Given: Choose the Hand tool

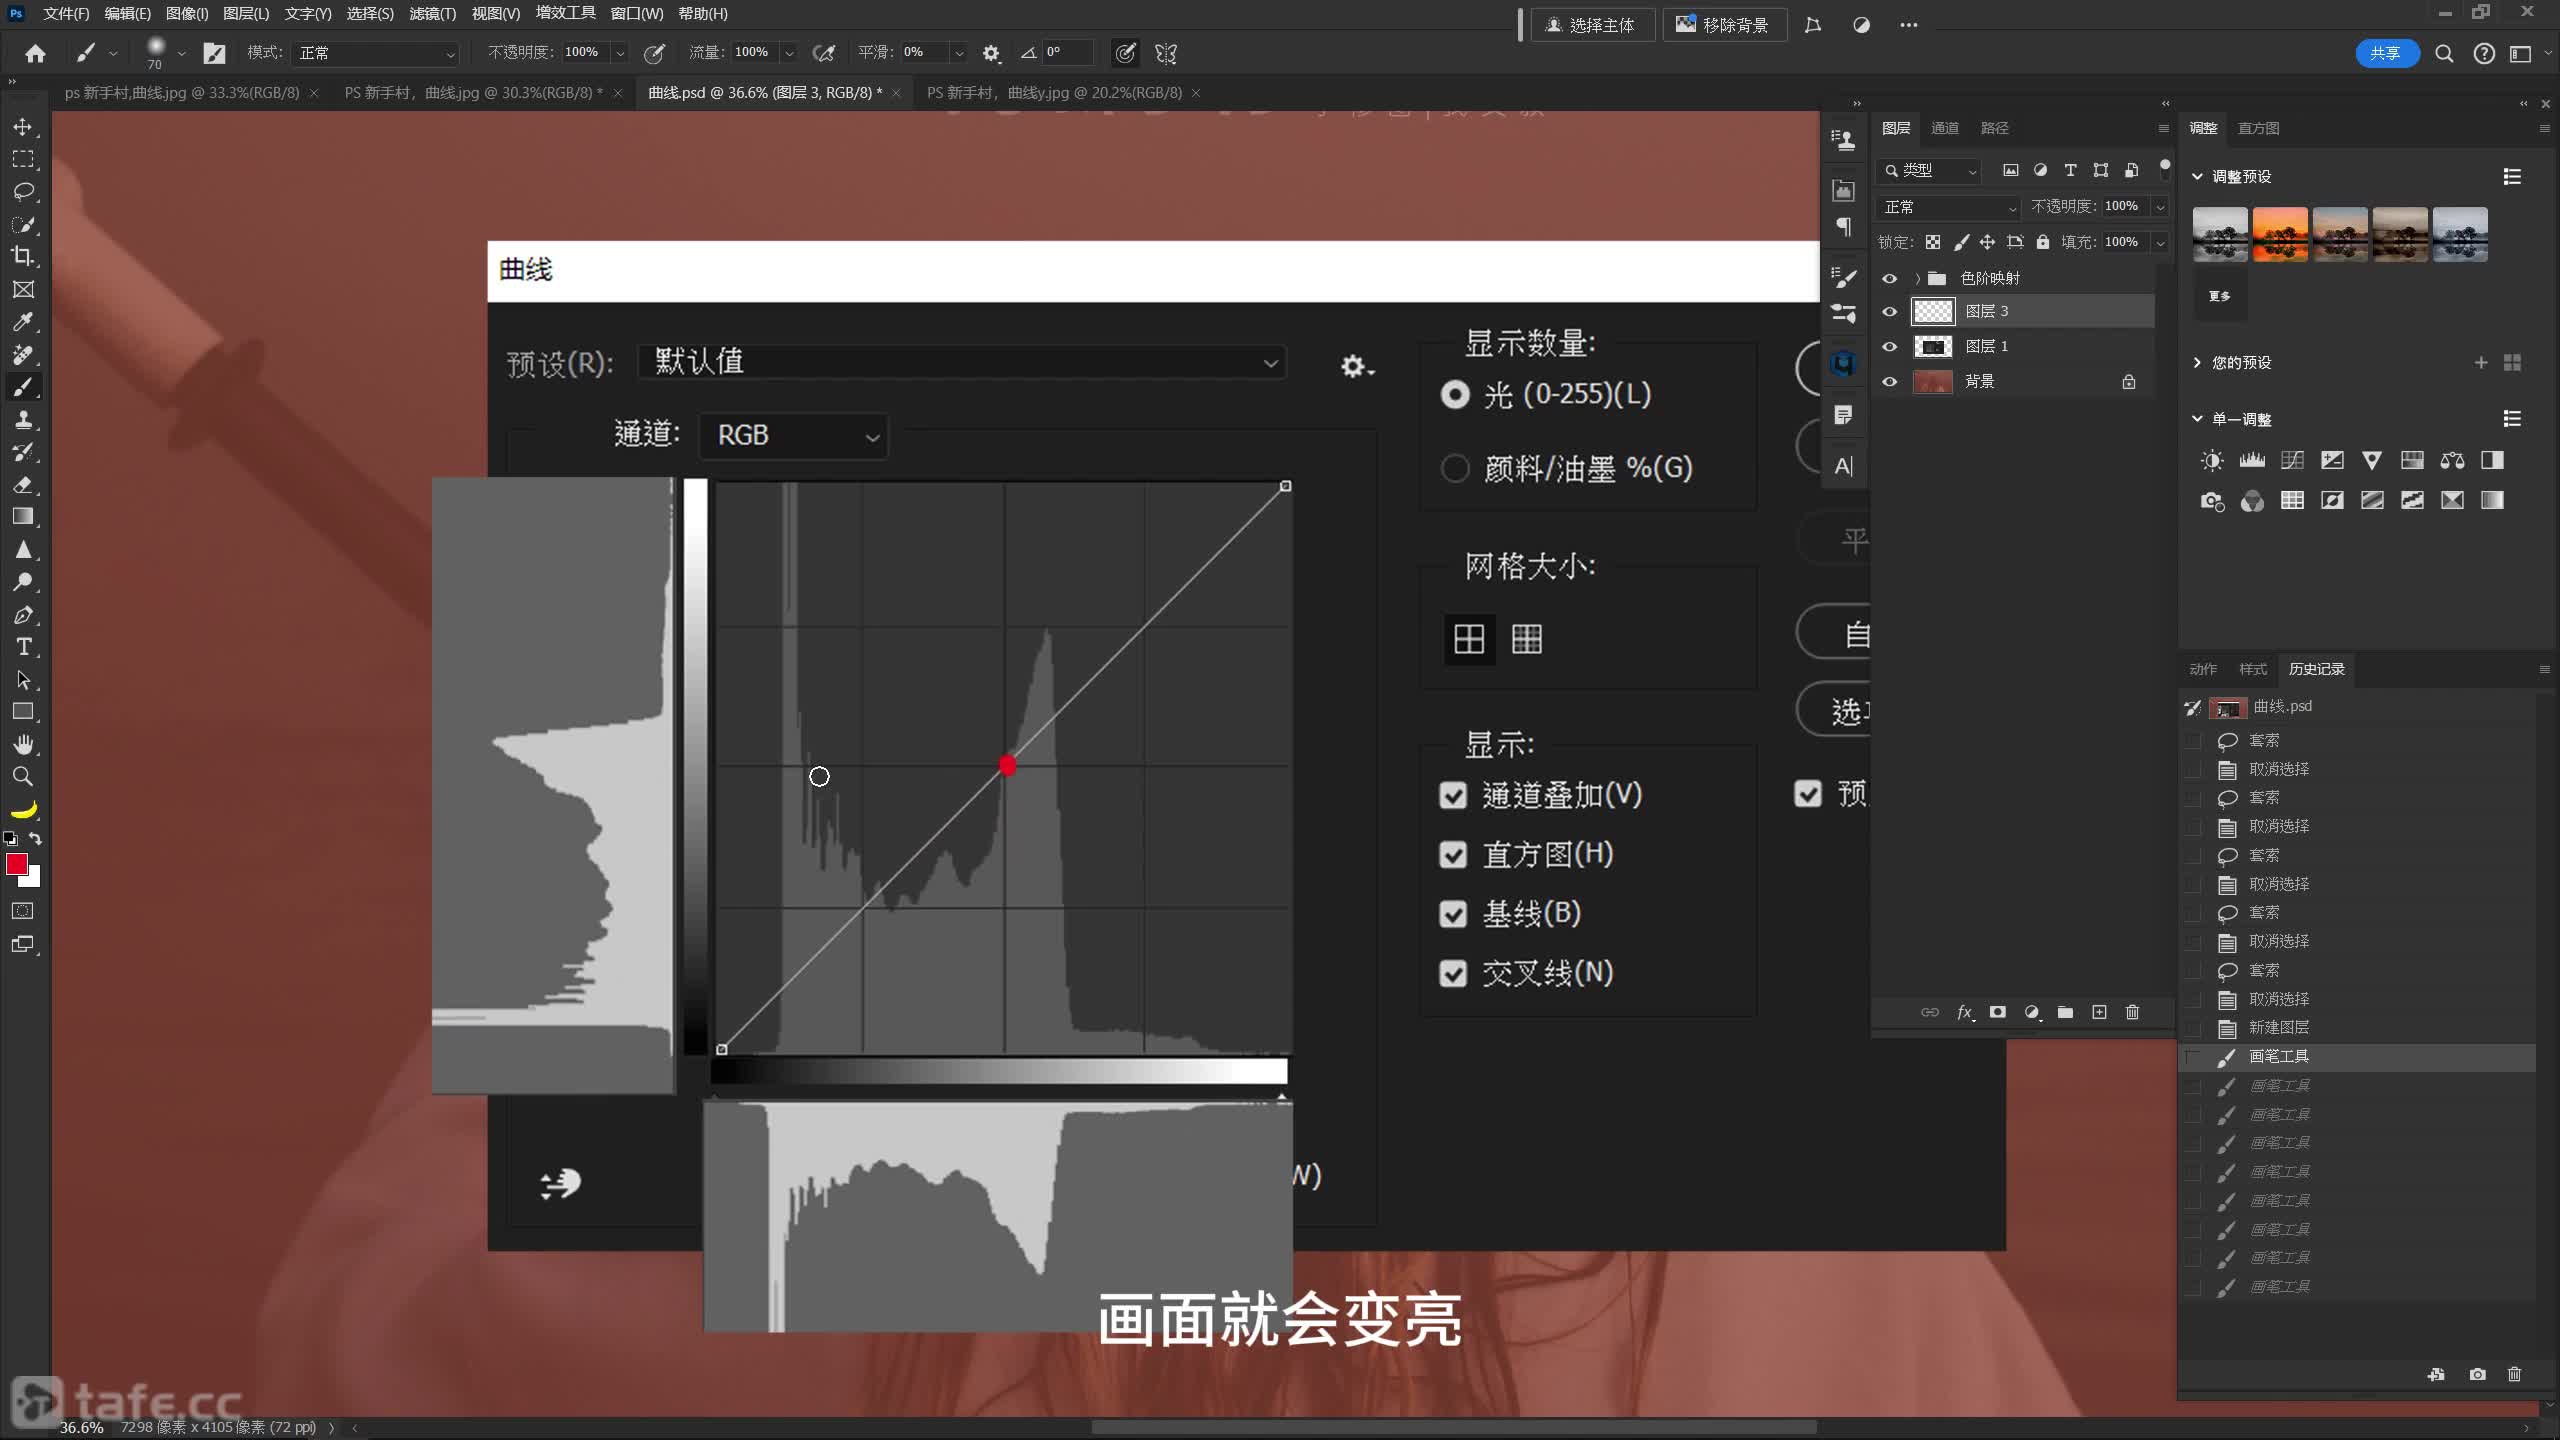Looking at the screenshot, I should coord(23,744).
